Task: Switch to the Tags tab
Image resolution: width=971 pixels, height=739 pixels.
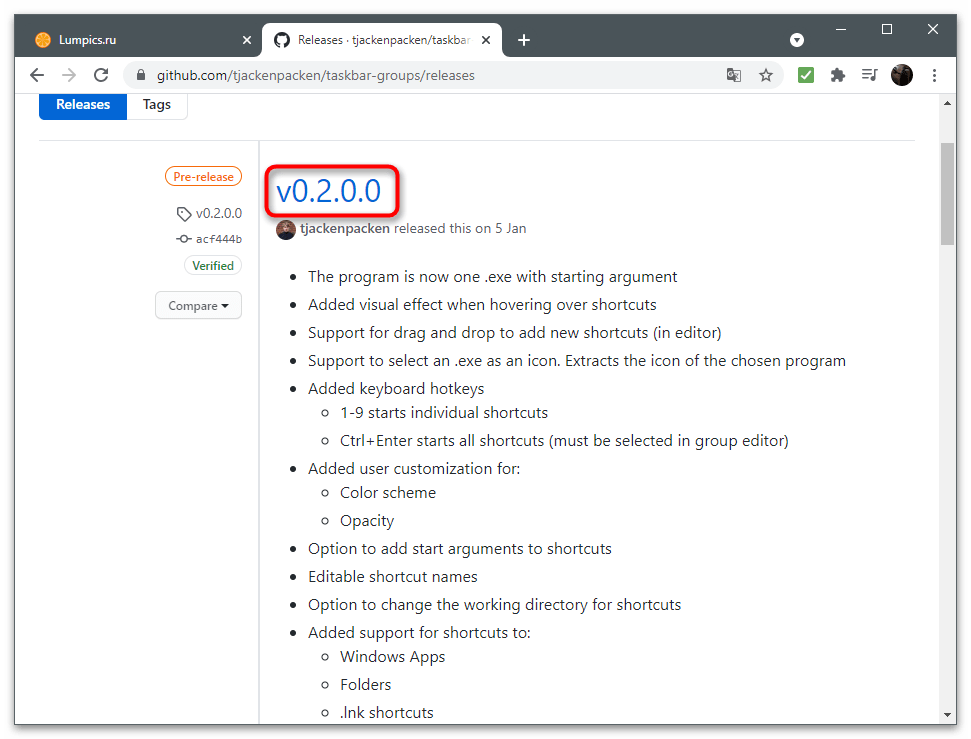Action: pyautogui.click(x=157, y=105)
